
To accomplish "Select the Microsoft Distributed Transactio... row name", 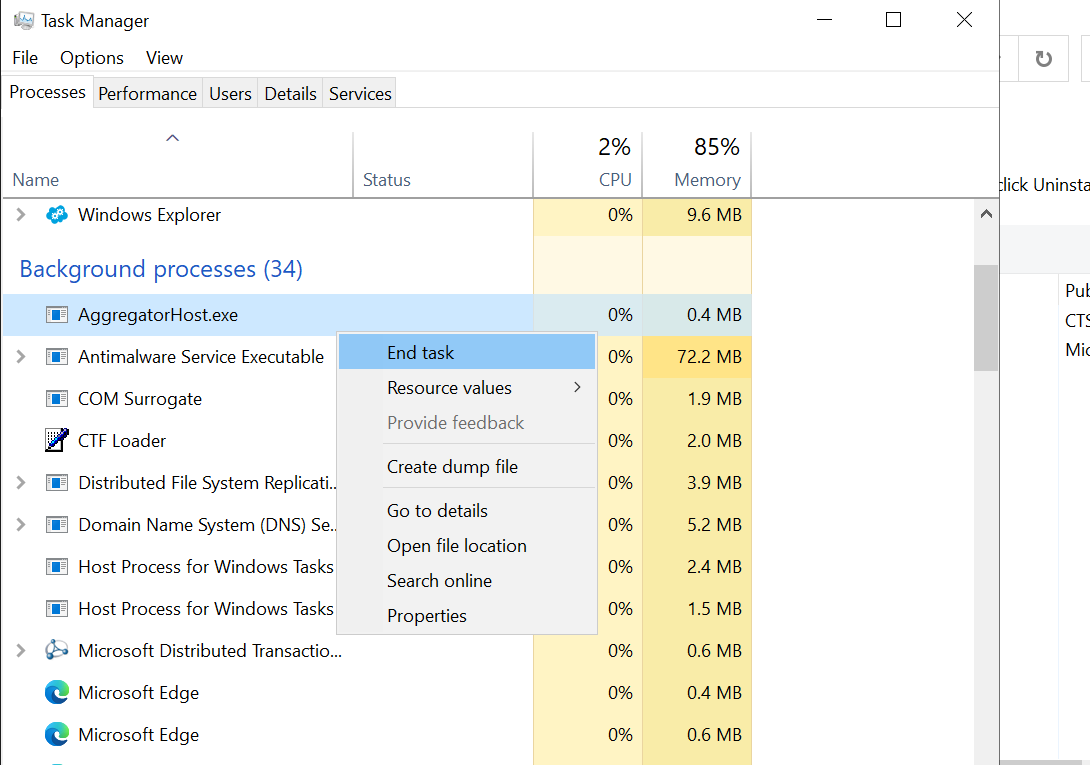I will point(210,650).
